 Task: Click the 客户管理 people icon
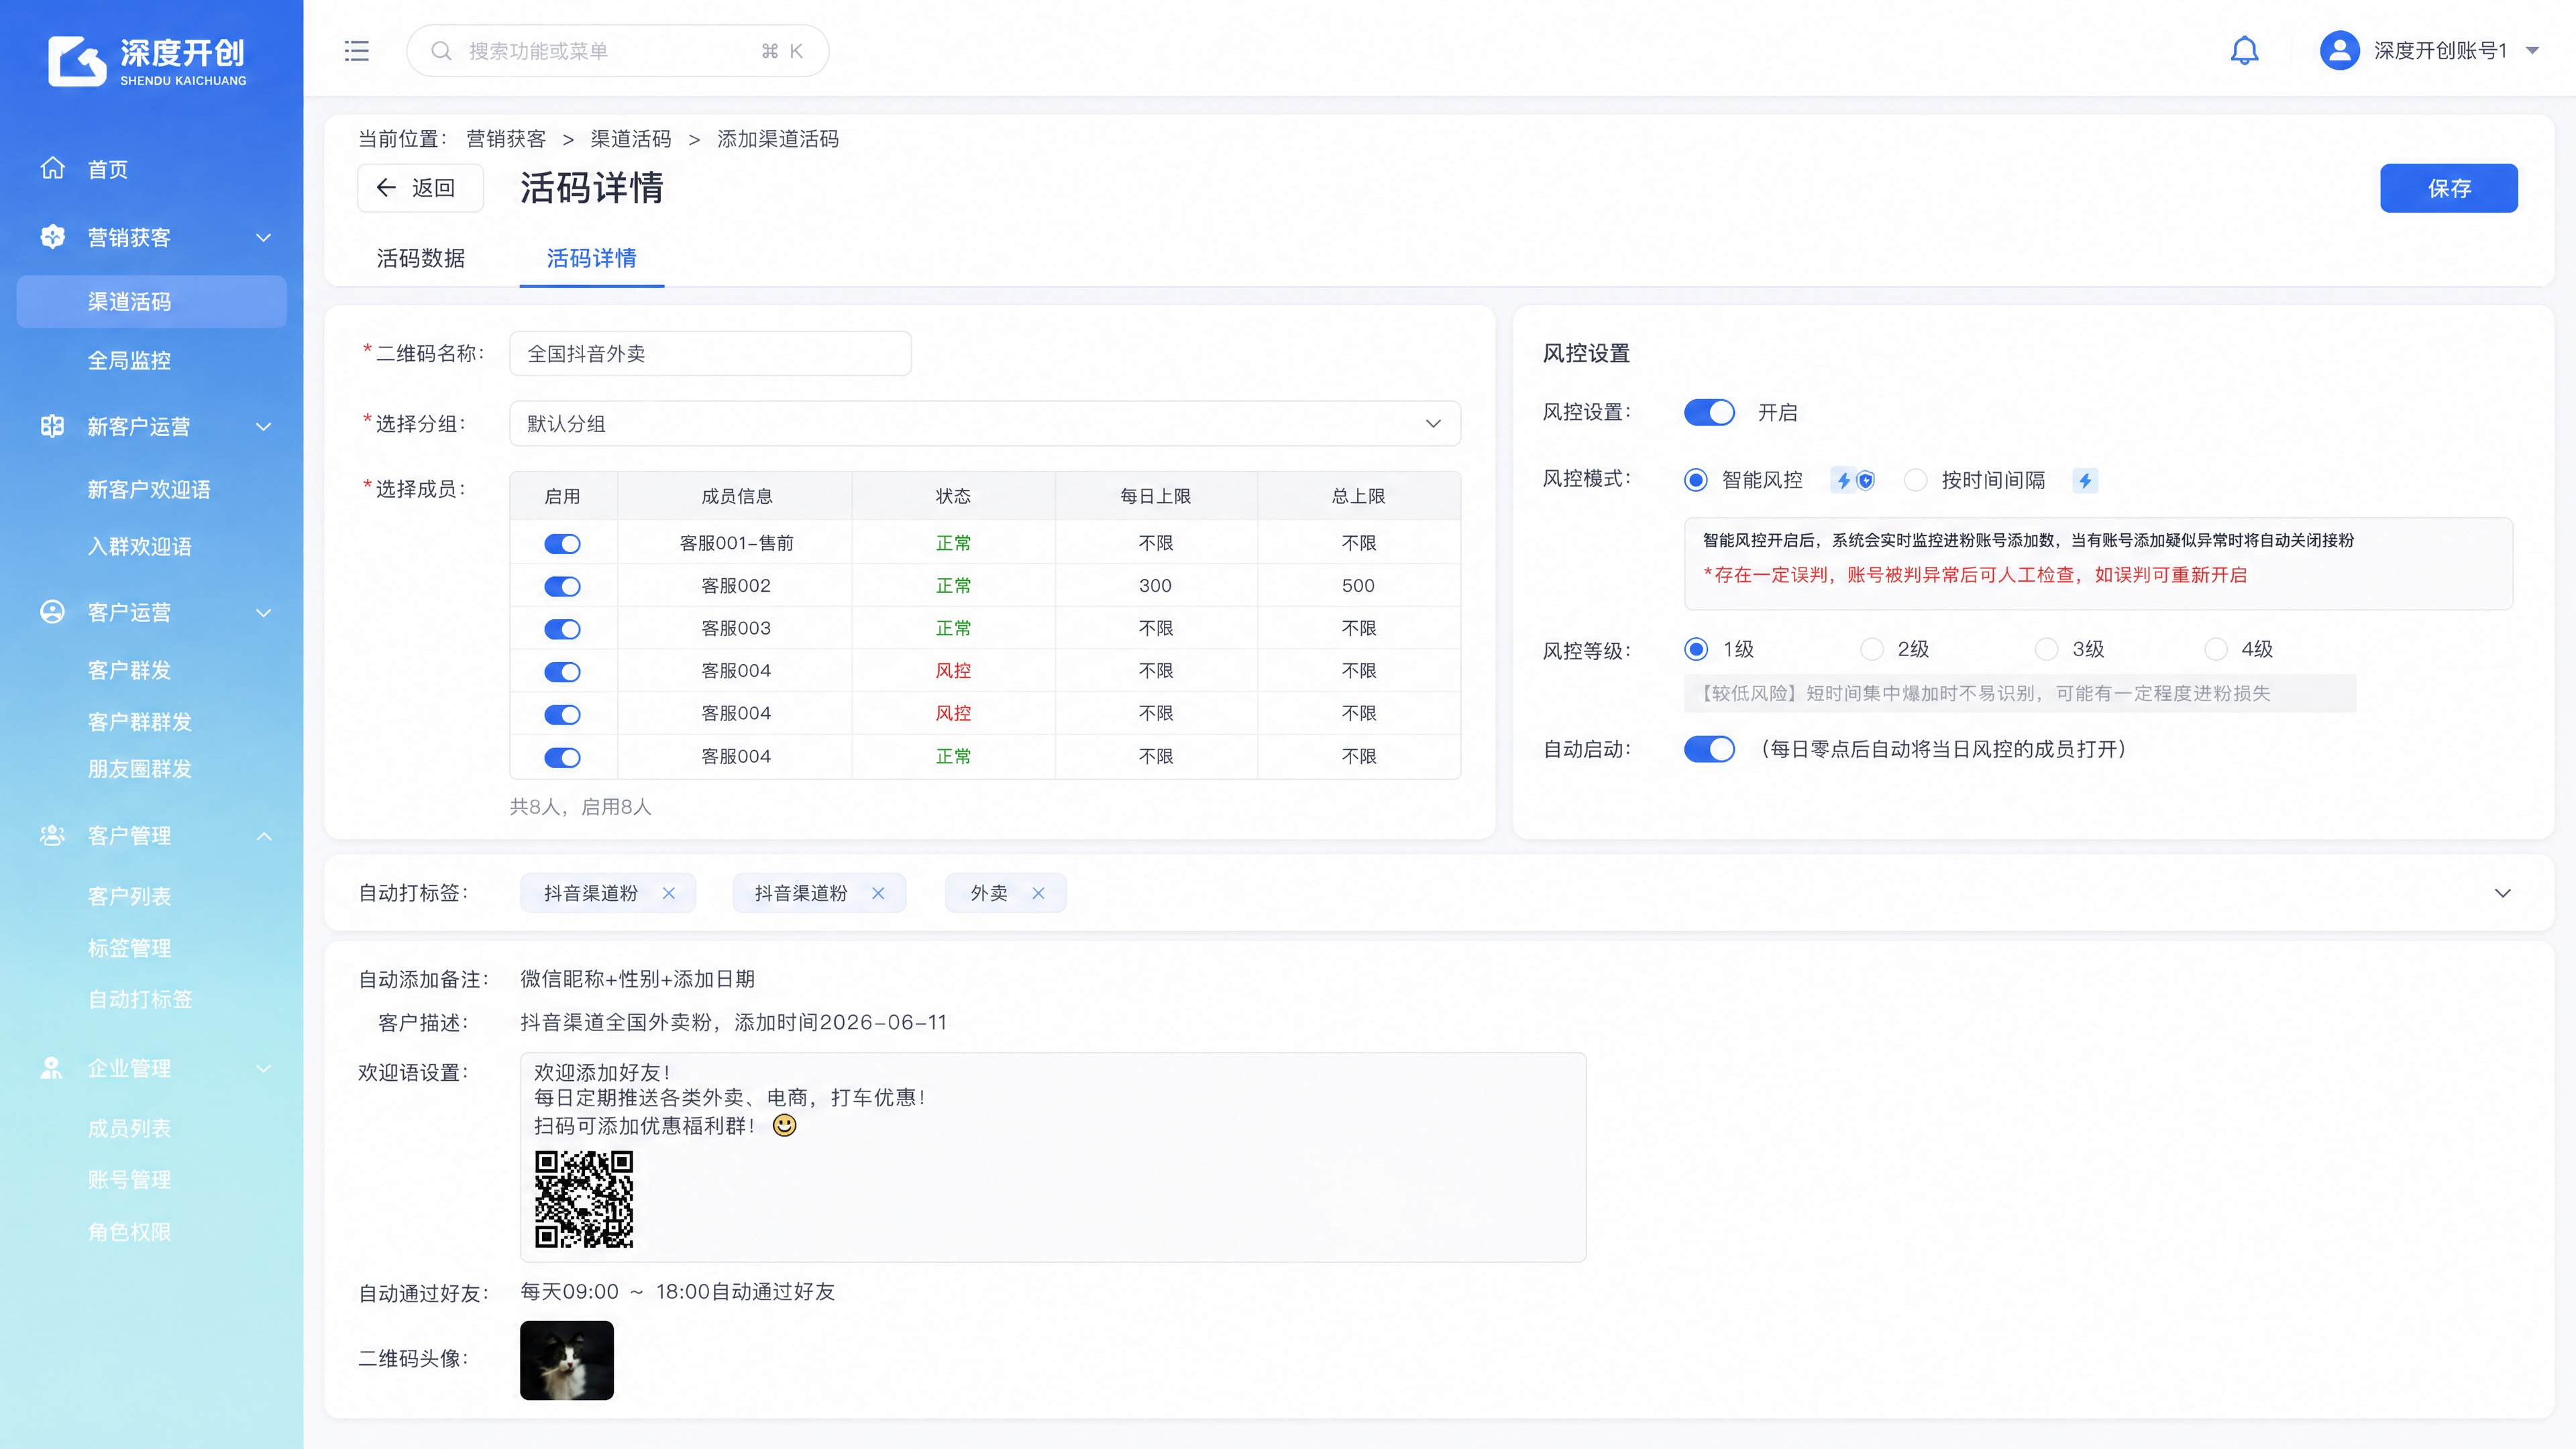pyautogui.click(x=52, y=835)
